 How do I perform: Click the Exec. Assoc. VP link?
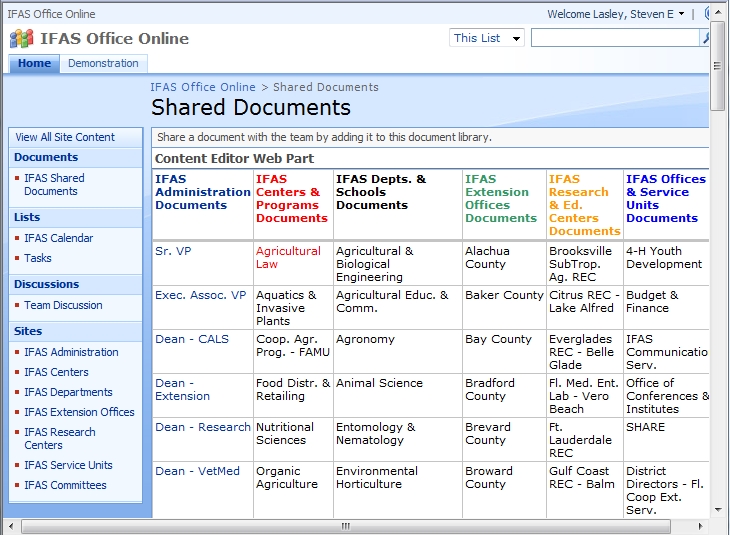(x=201, y=295)
